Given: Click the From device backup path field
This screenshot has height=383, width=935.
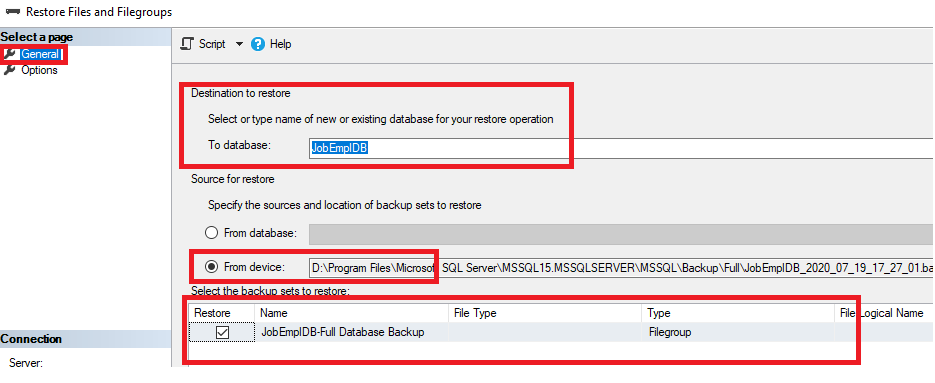Looking at the screenshot, I should [x=621, y=268].
